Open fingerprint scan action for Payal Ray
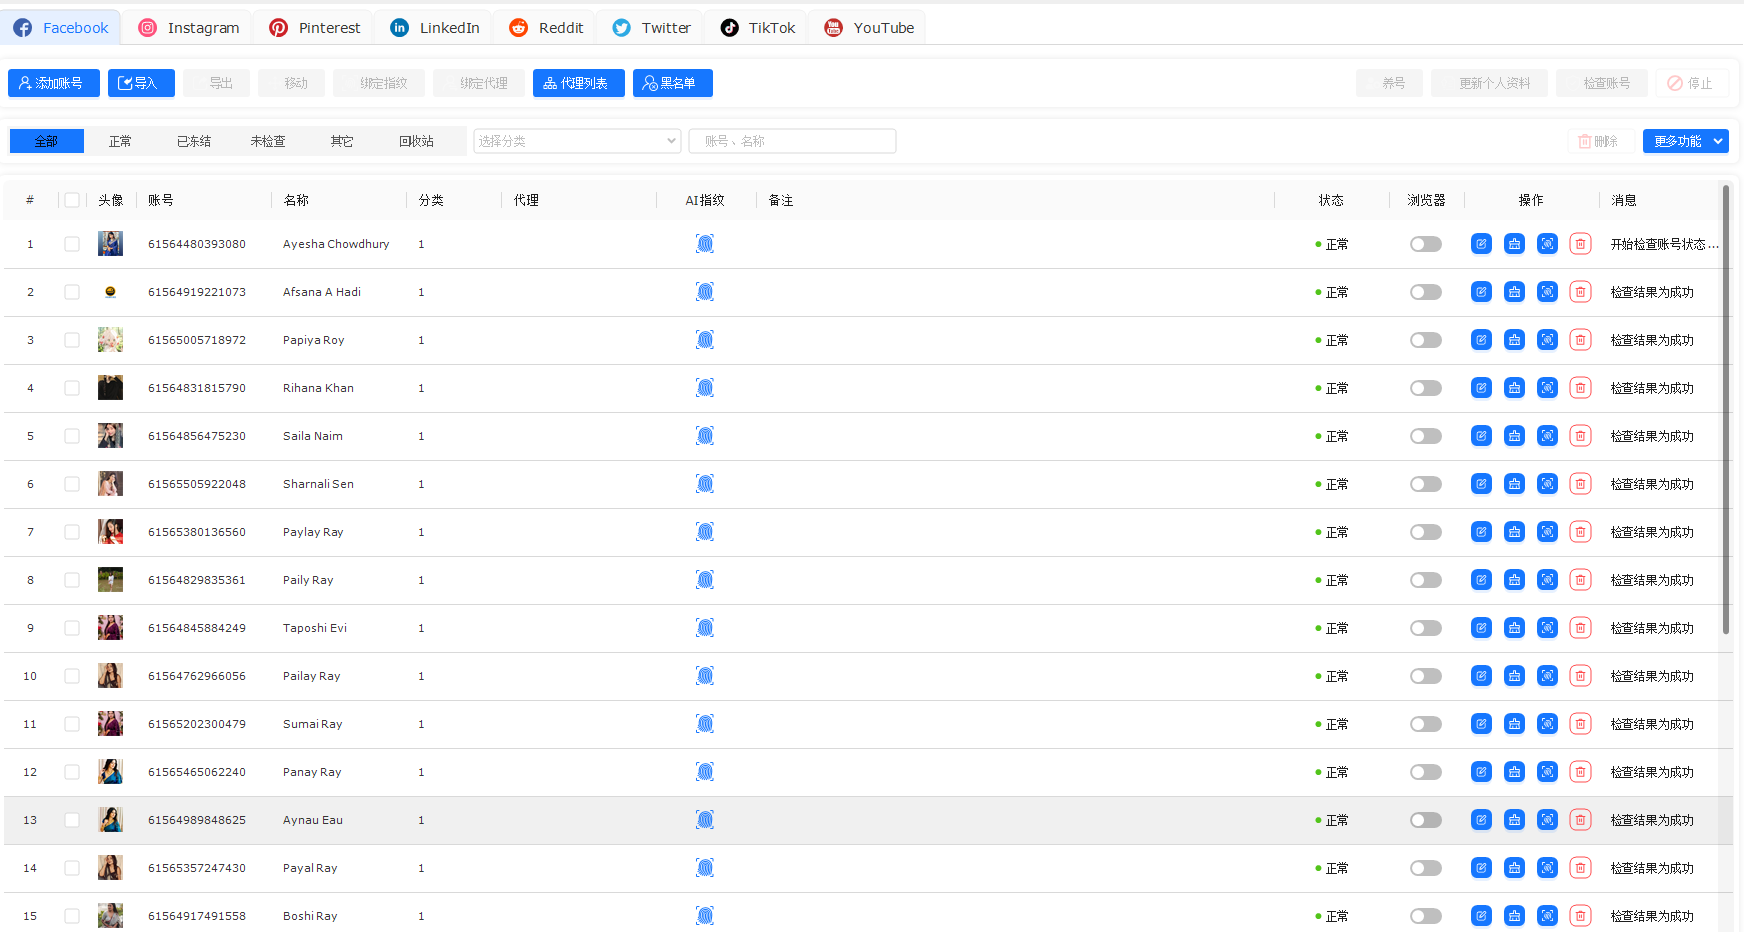 [x=1547, y=868]
